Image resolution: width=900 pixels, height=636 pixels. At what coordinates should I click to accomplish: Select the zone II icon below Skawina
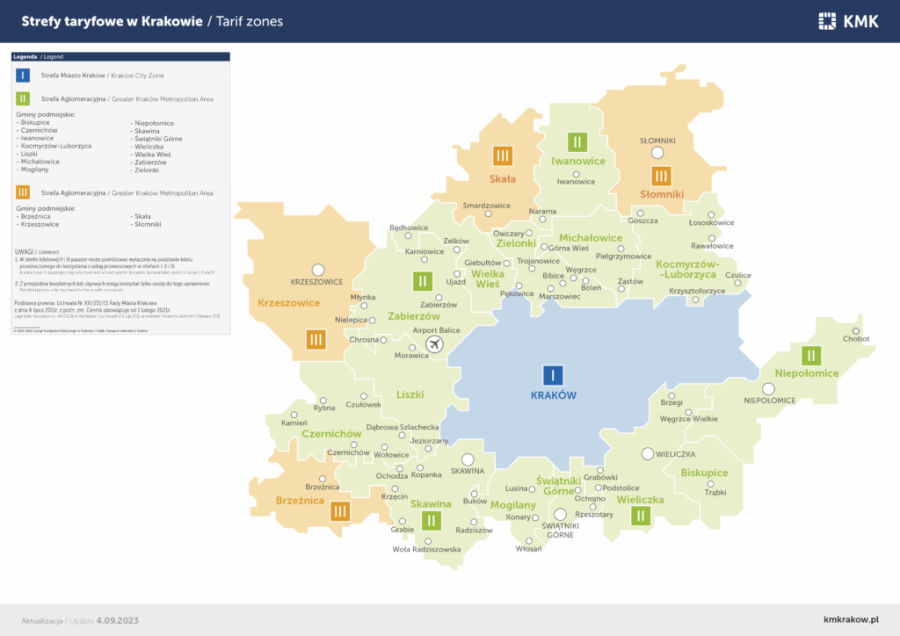tap(431, 521)
